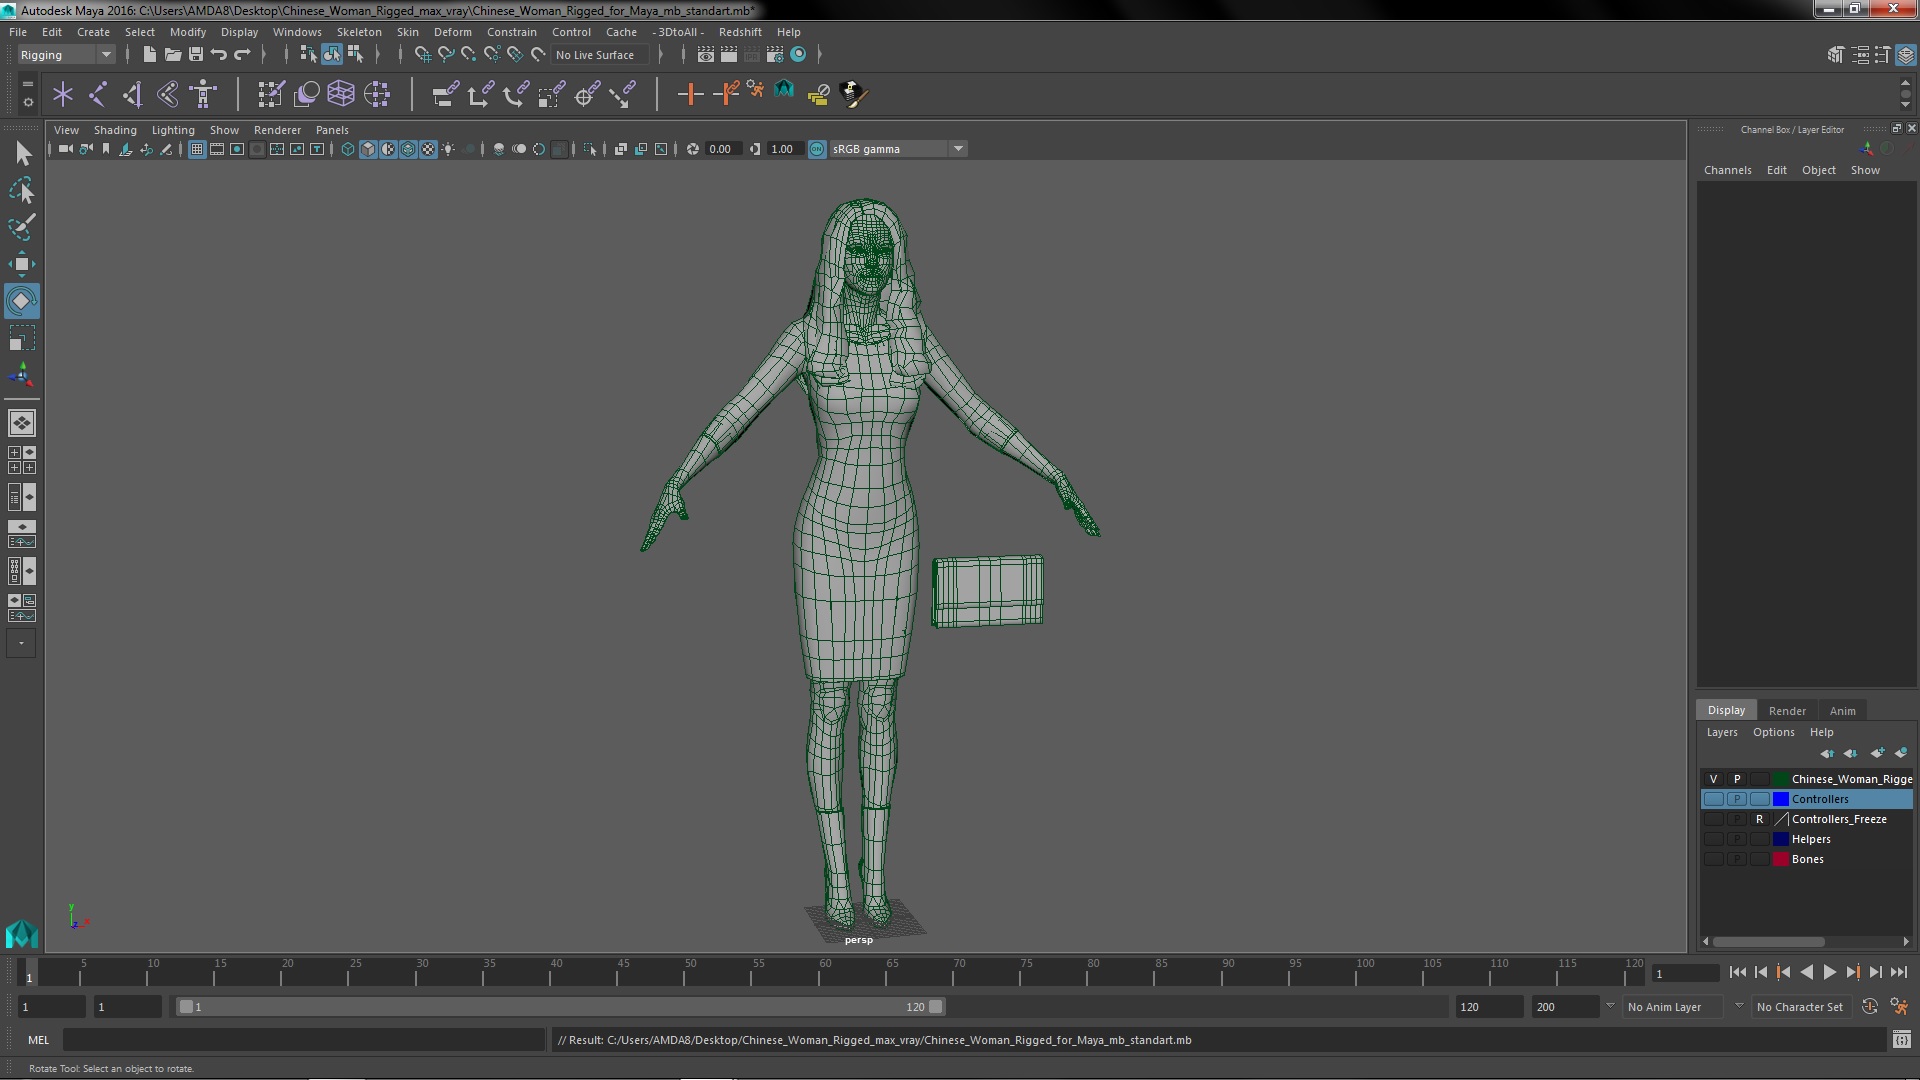The image size is (1920, 1080).
Task: Click the New Scene icon
Action: [149, 54]
